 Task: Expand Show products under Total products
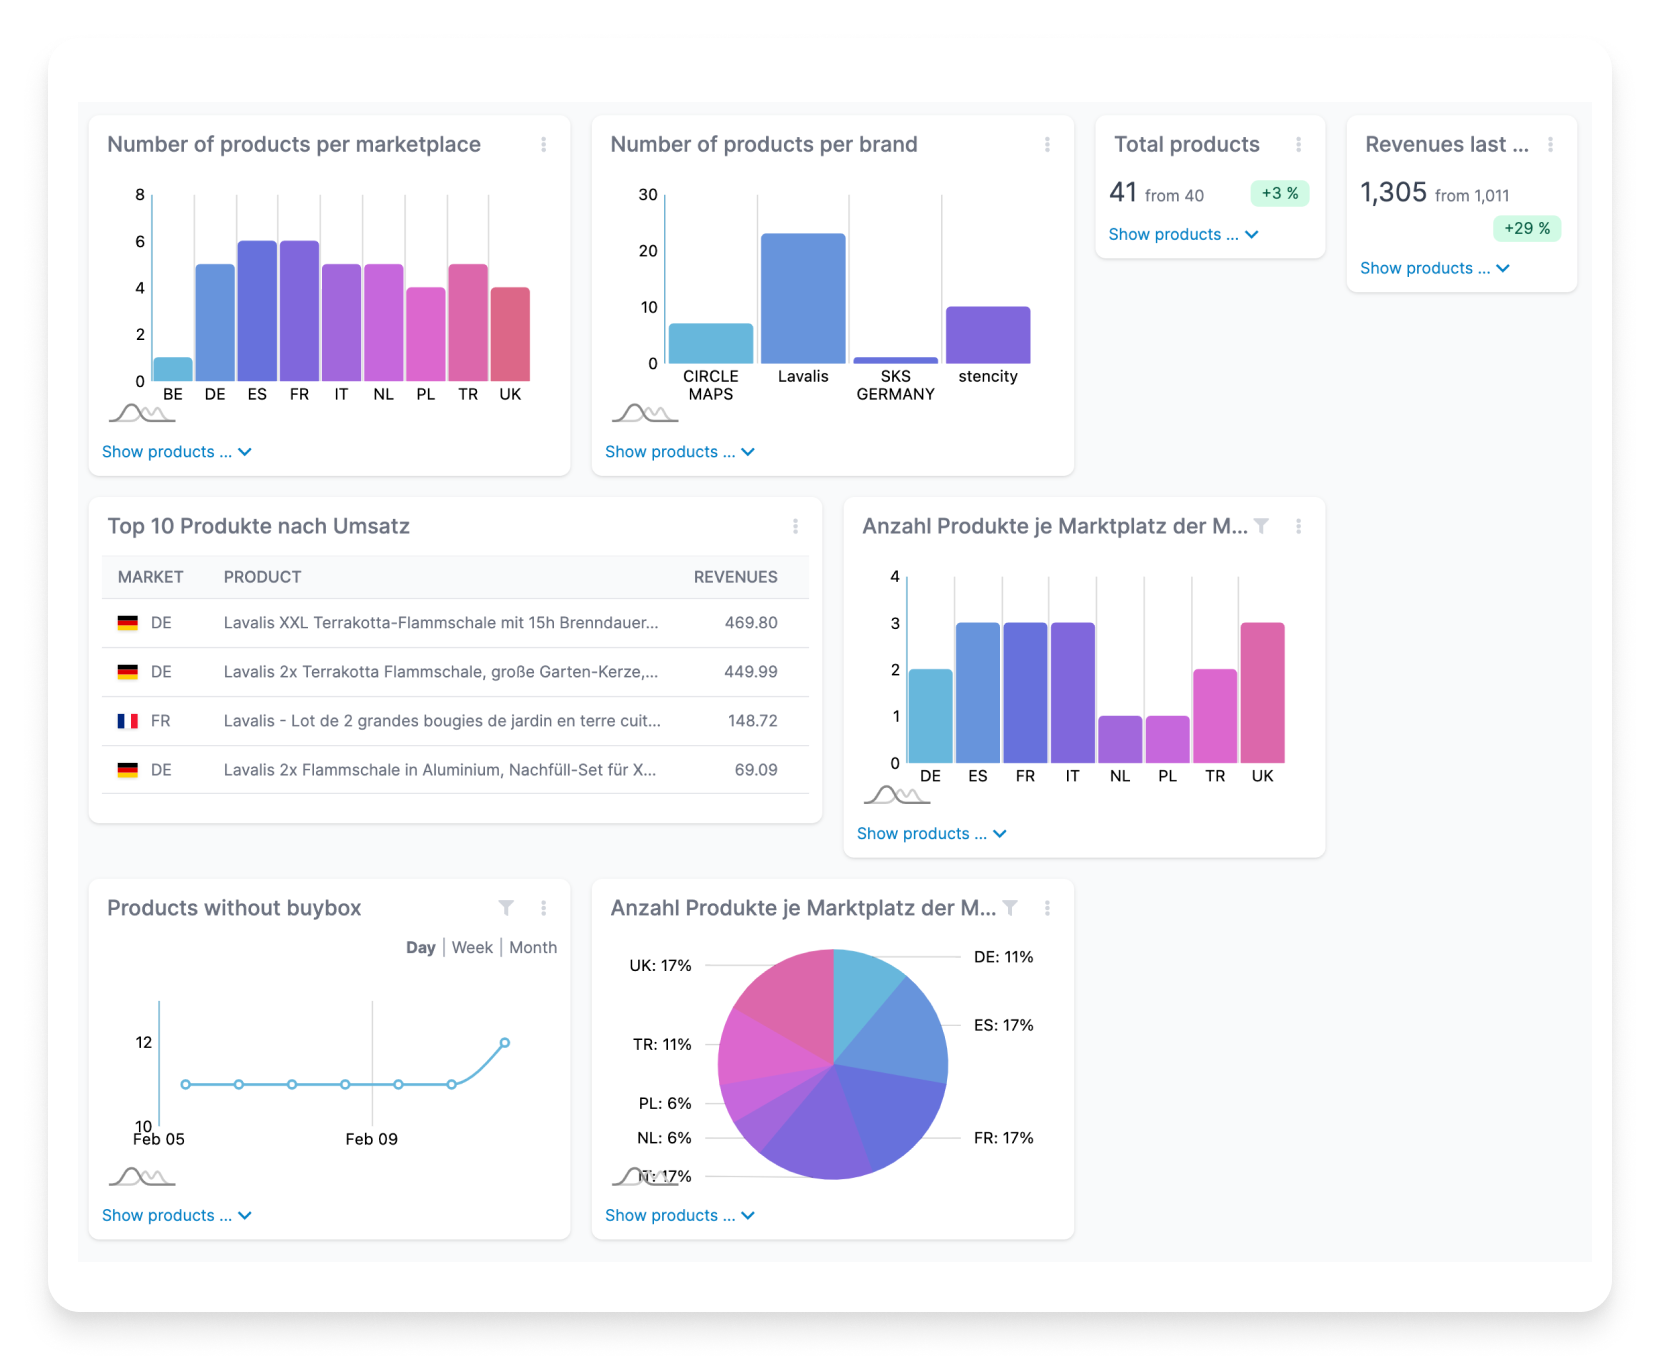pos(1184,234)
